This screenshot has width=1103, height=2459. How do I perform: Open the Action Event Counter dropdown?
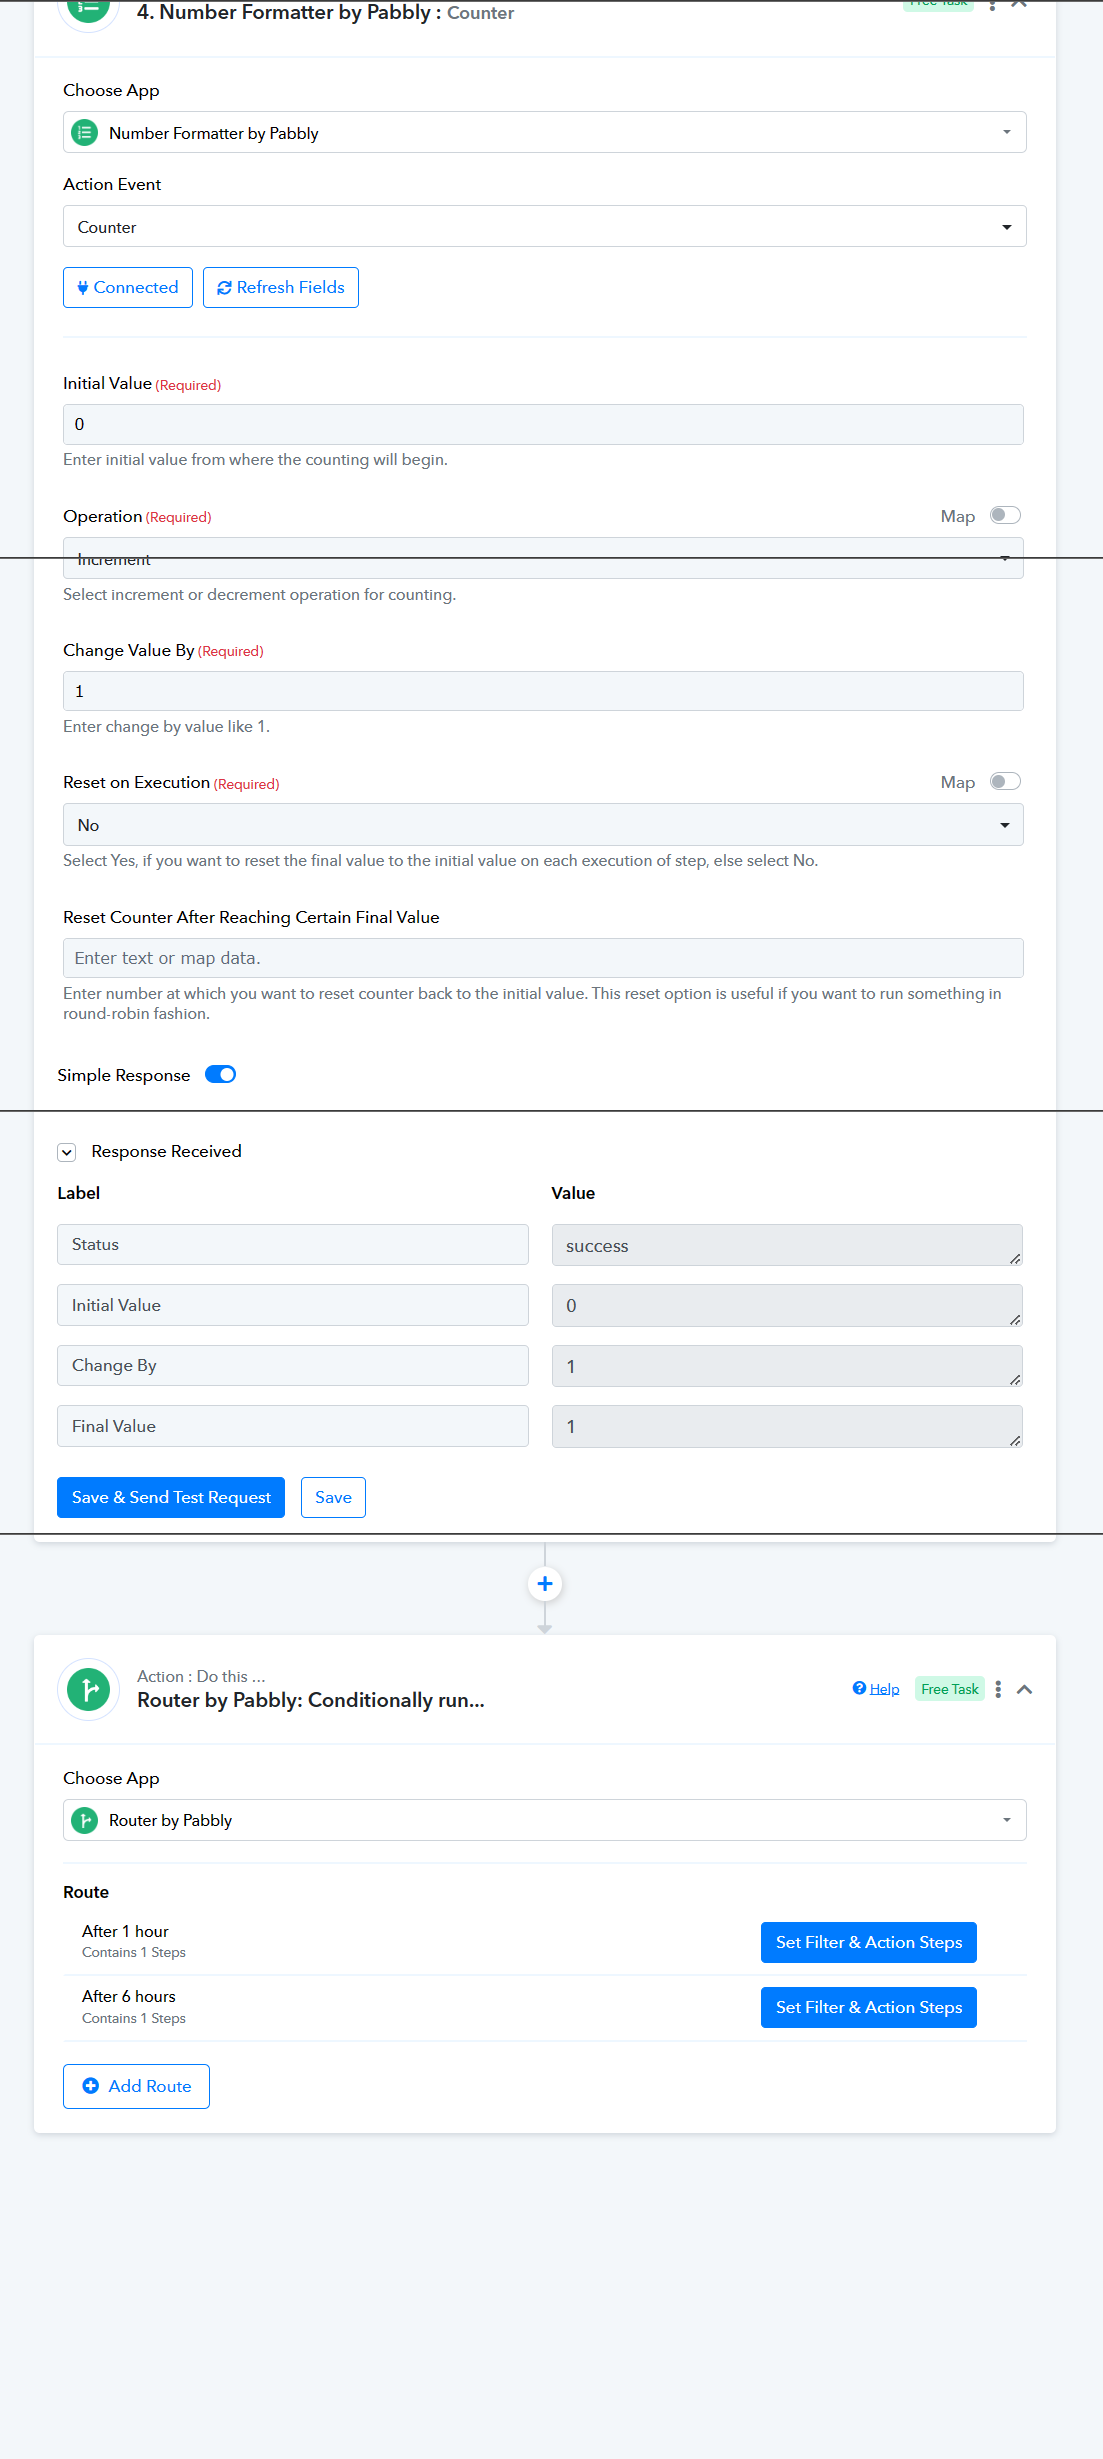[545, 227]
